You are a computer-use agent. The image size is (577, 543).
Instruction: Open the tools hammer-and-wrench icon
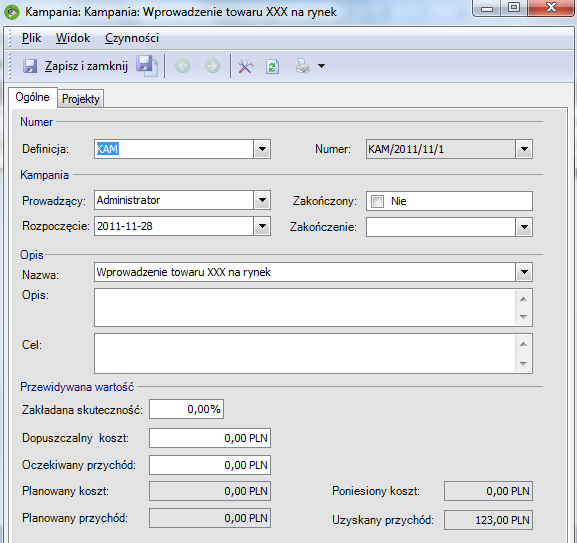245,67
